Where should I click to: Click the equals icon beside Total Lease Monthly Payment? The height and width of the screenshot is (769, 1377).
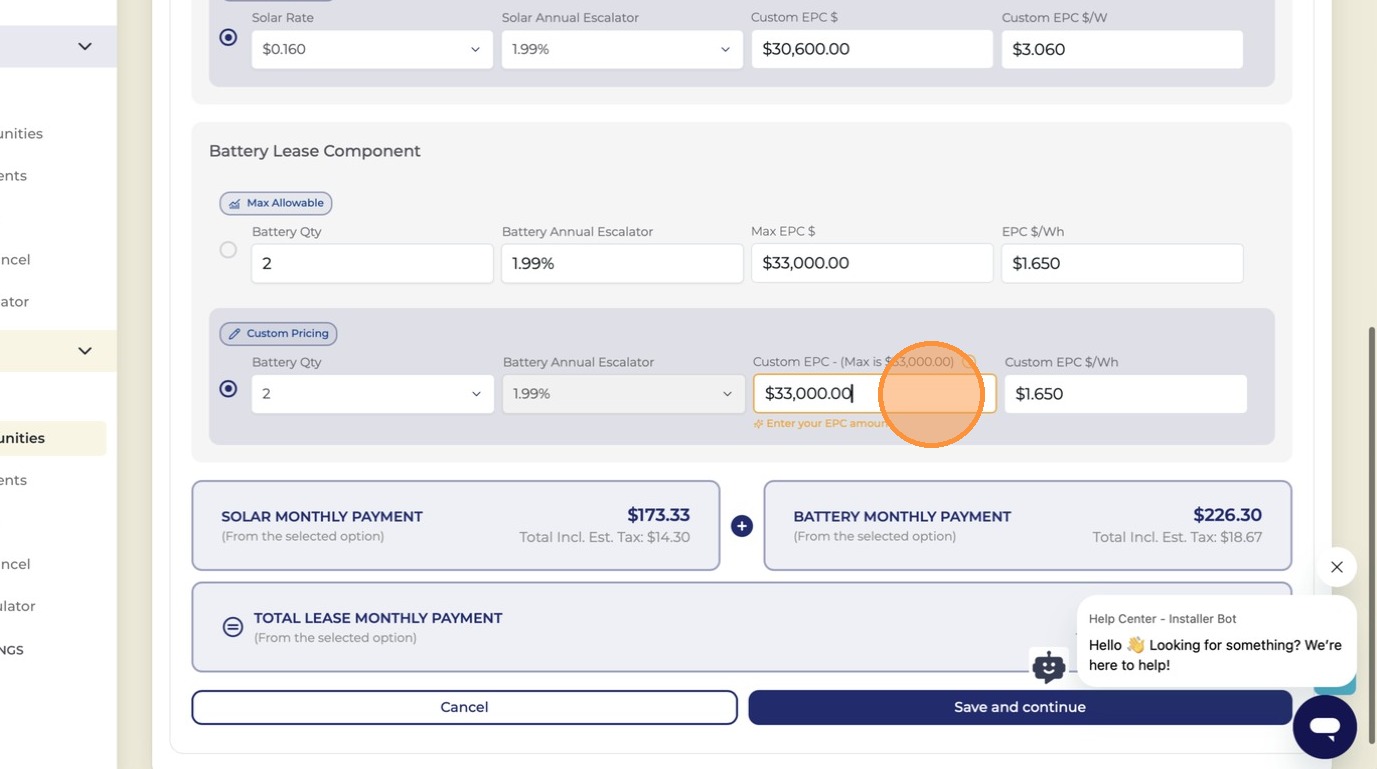click(x=233, y=627)
